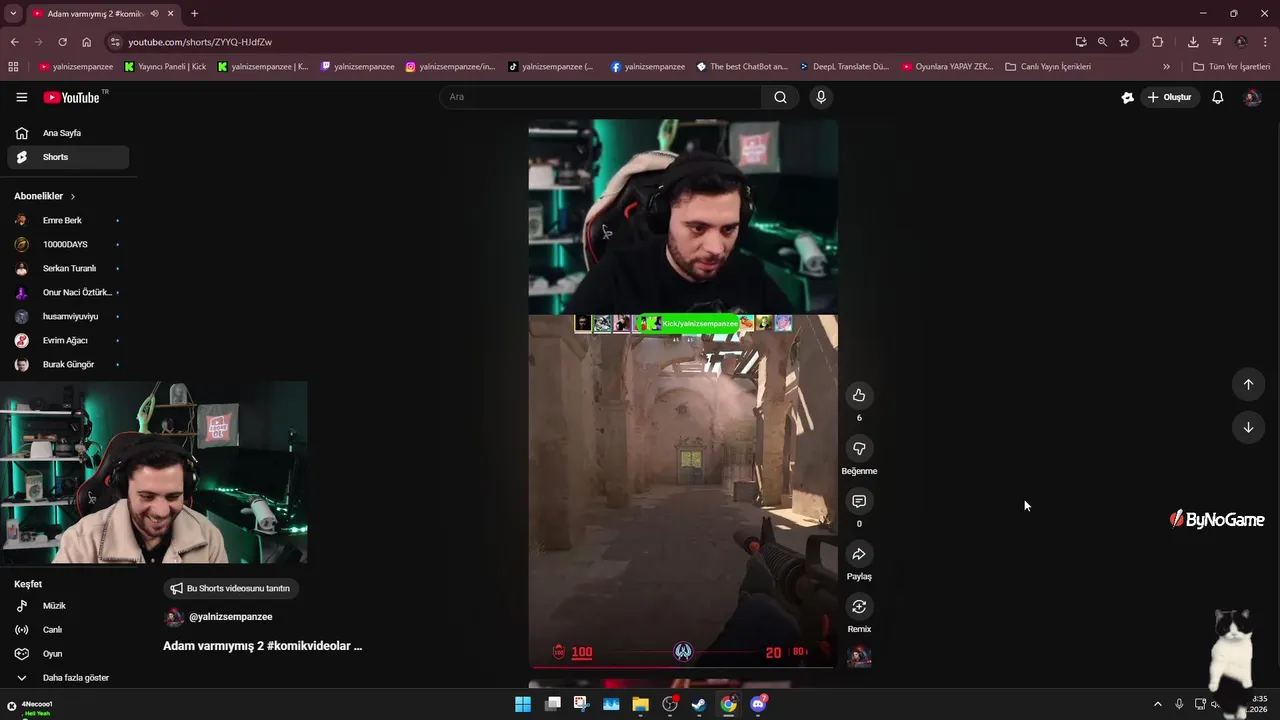1280x720 pixels.
Task: Open Yayıncı Paneli | Kick bookmark
Action: tap(165, 67)
